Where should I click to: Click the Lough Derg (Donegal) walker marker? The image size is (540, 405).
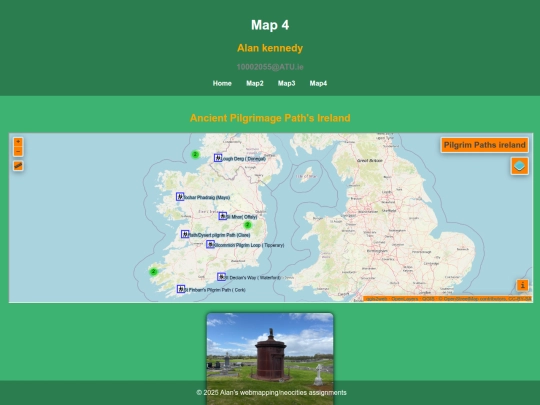point(218,158)
